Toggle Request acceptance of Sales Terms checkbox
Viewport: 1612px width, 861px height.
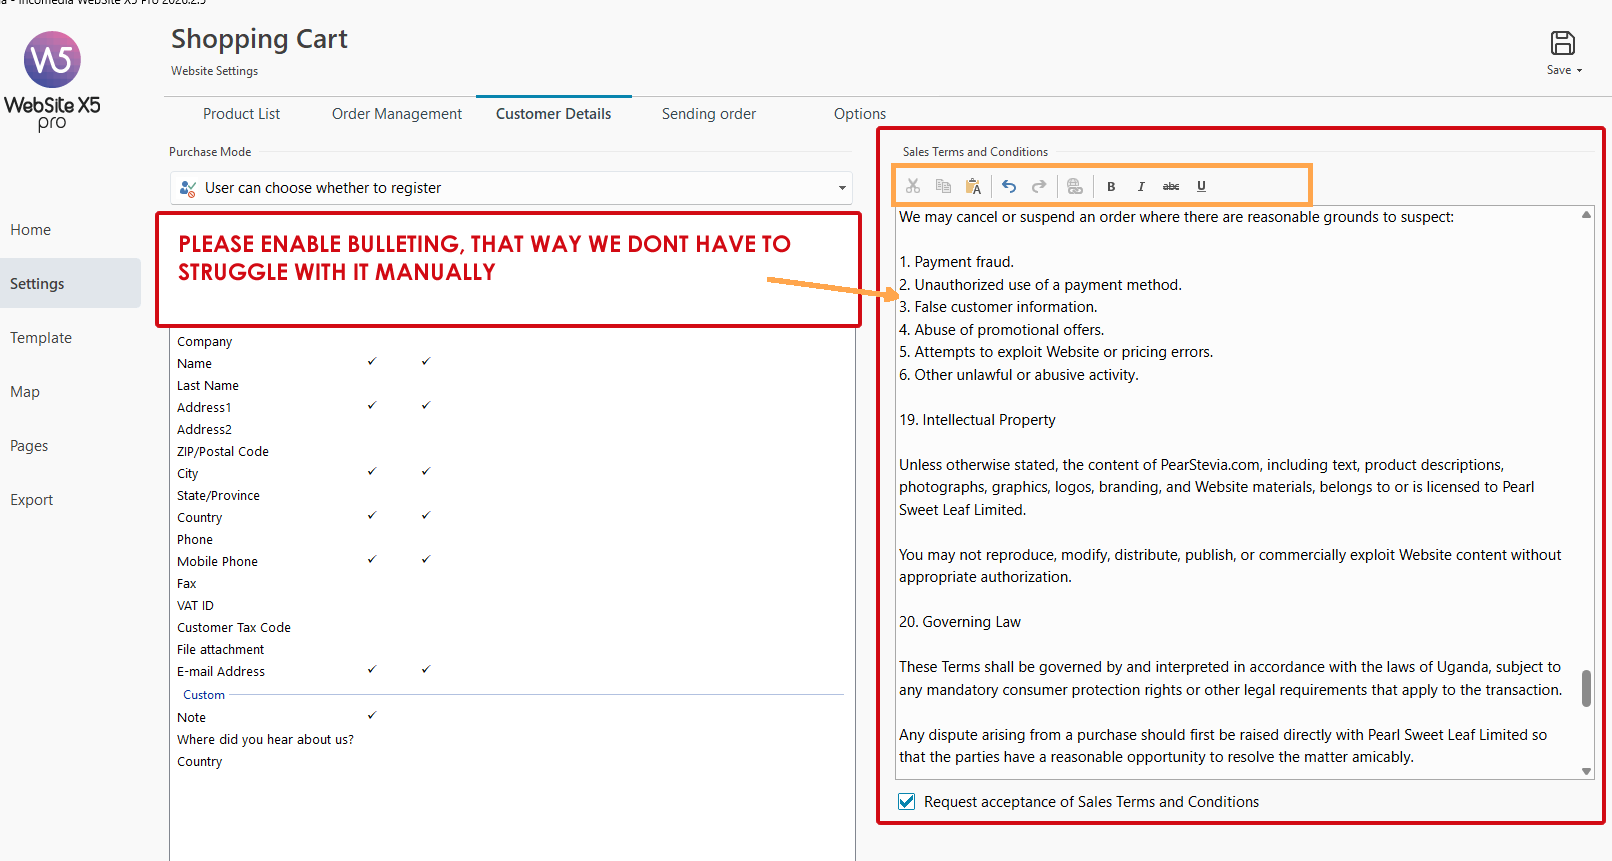907,802
